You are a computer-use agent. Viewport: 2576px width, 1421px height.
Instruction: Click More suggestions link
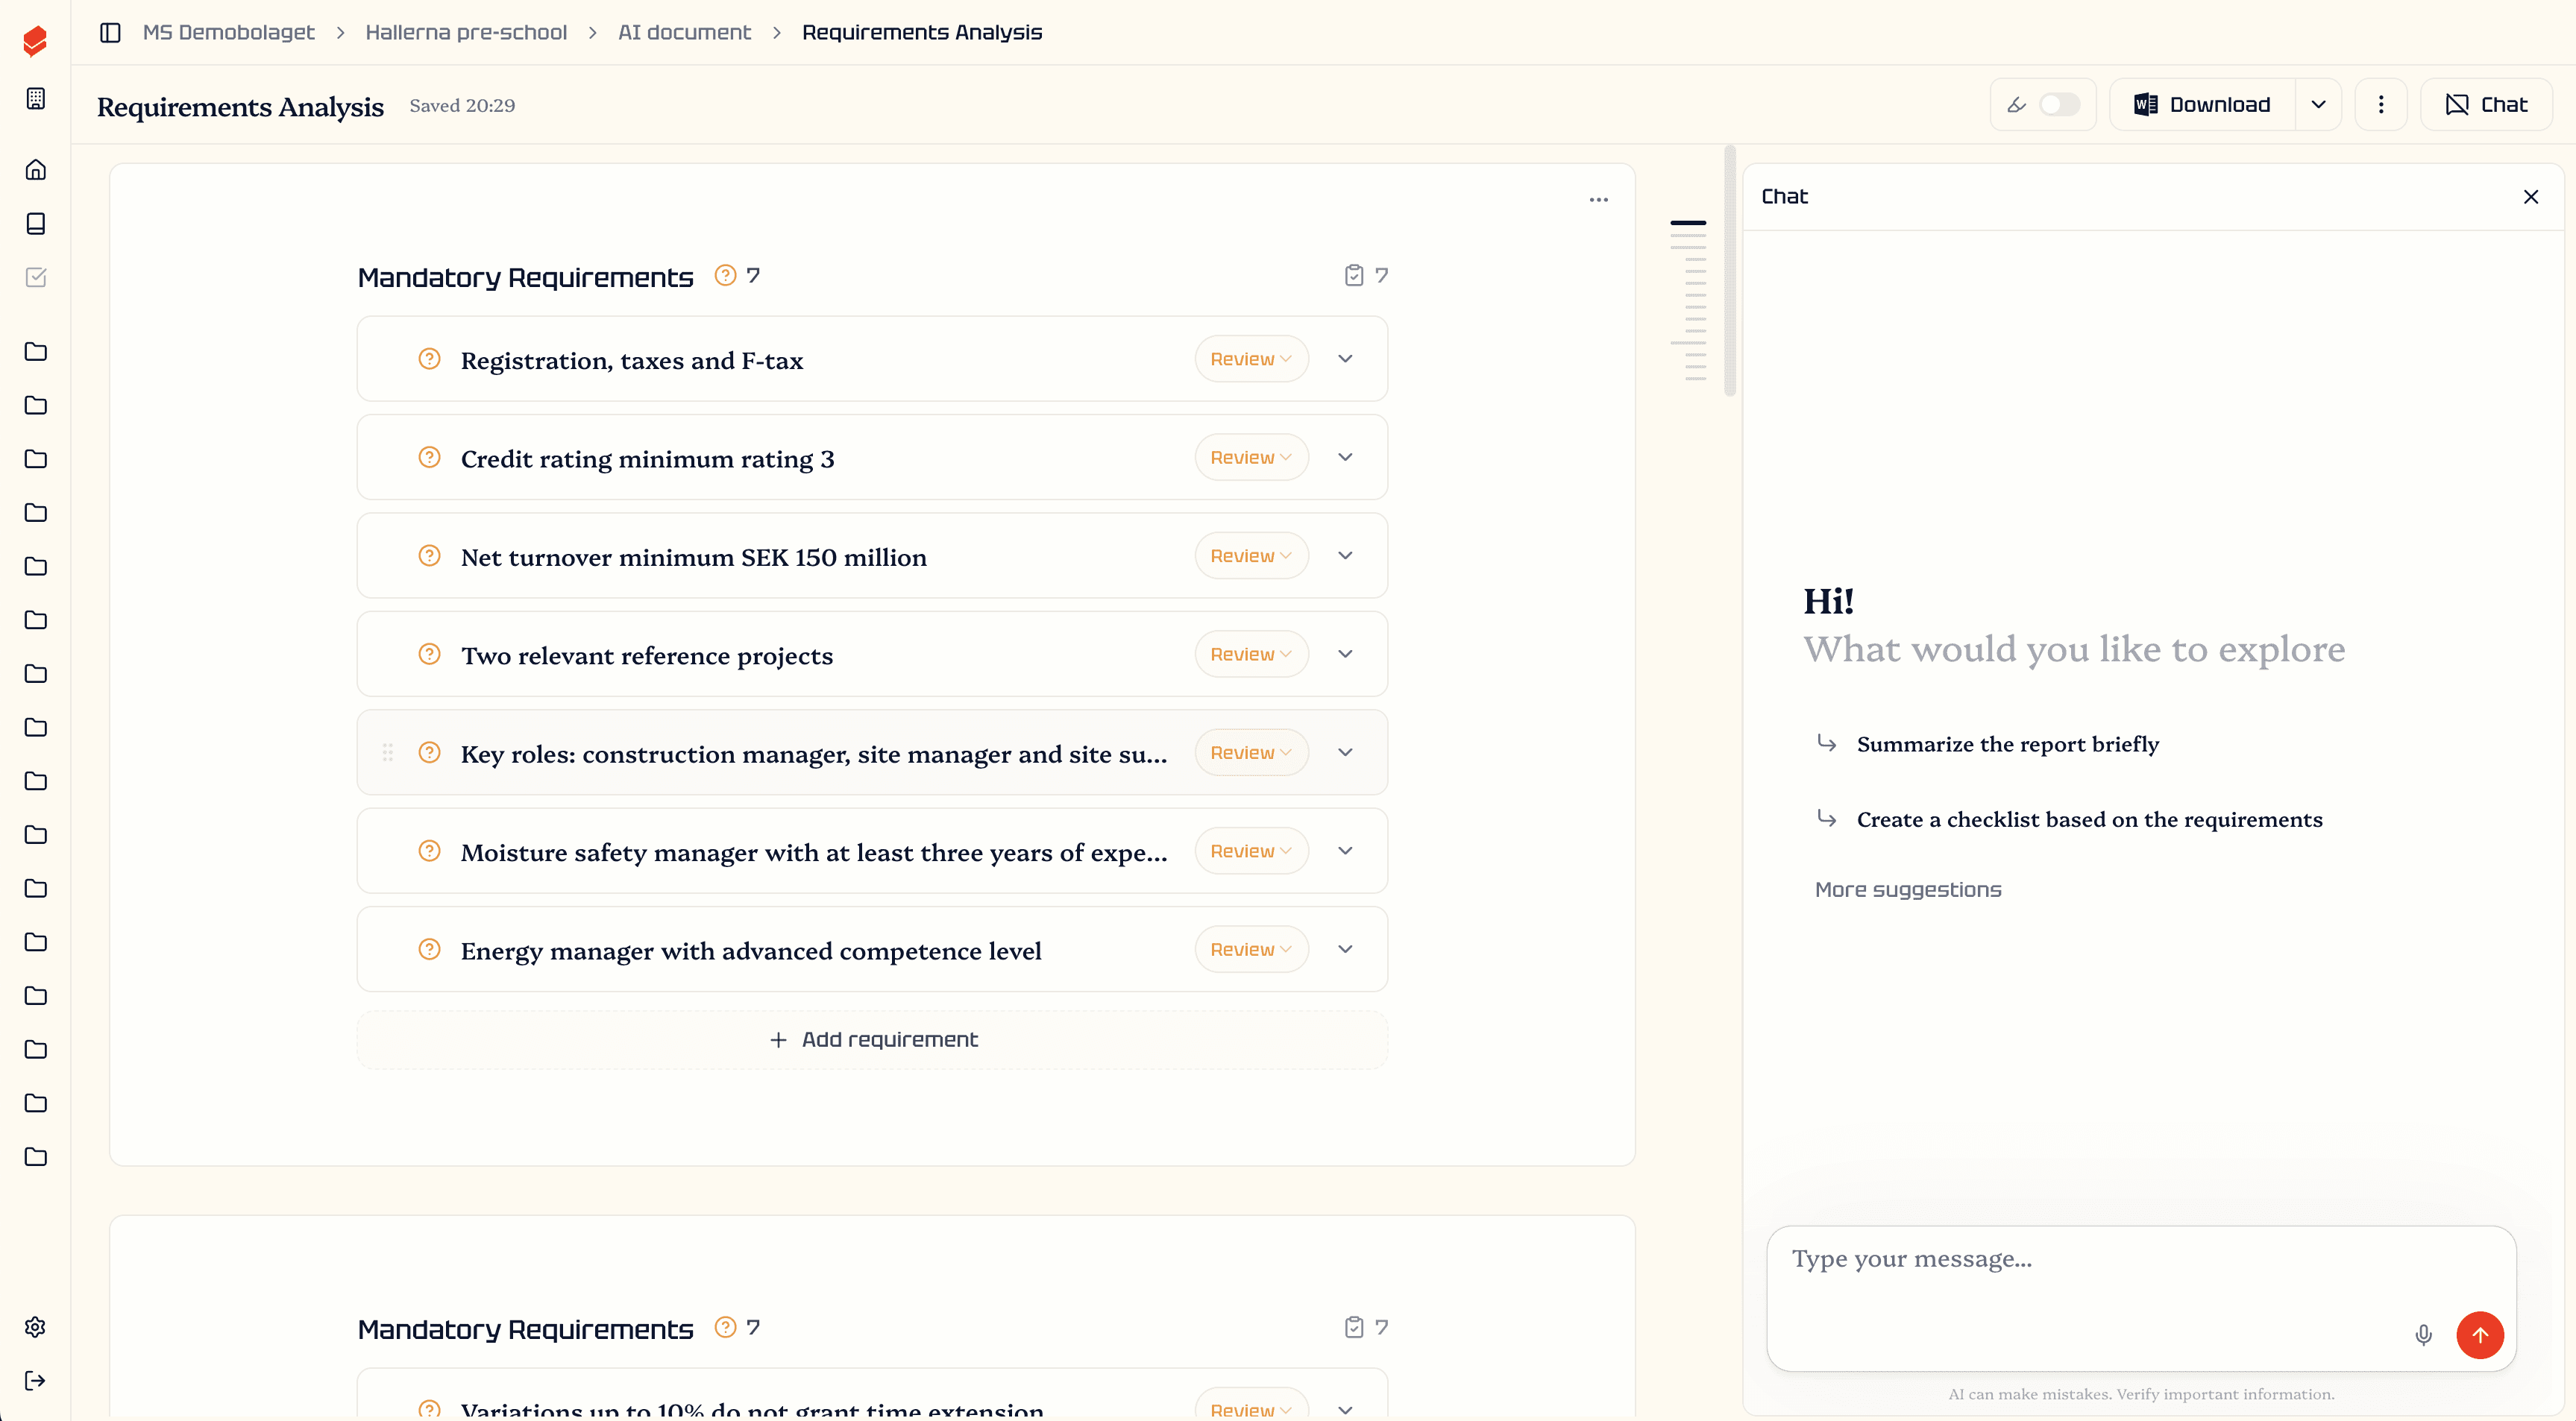(1908, 890)
